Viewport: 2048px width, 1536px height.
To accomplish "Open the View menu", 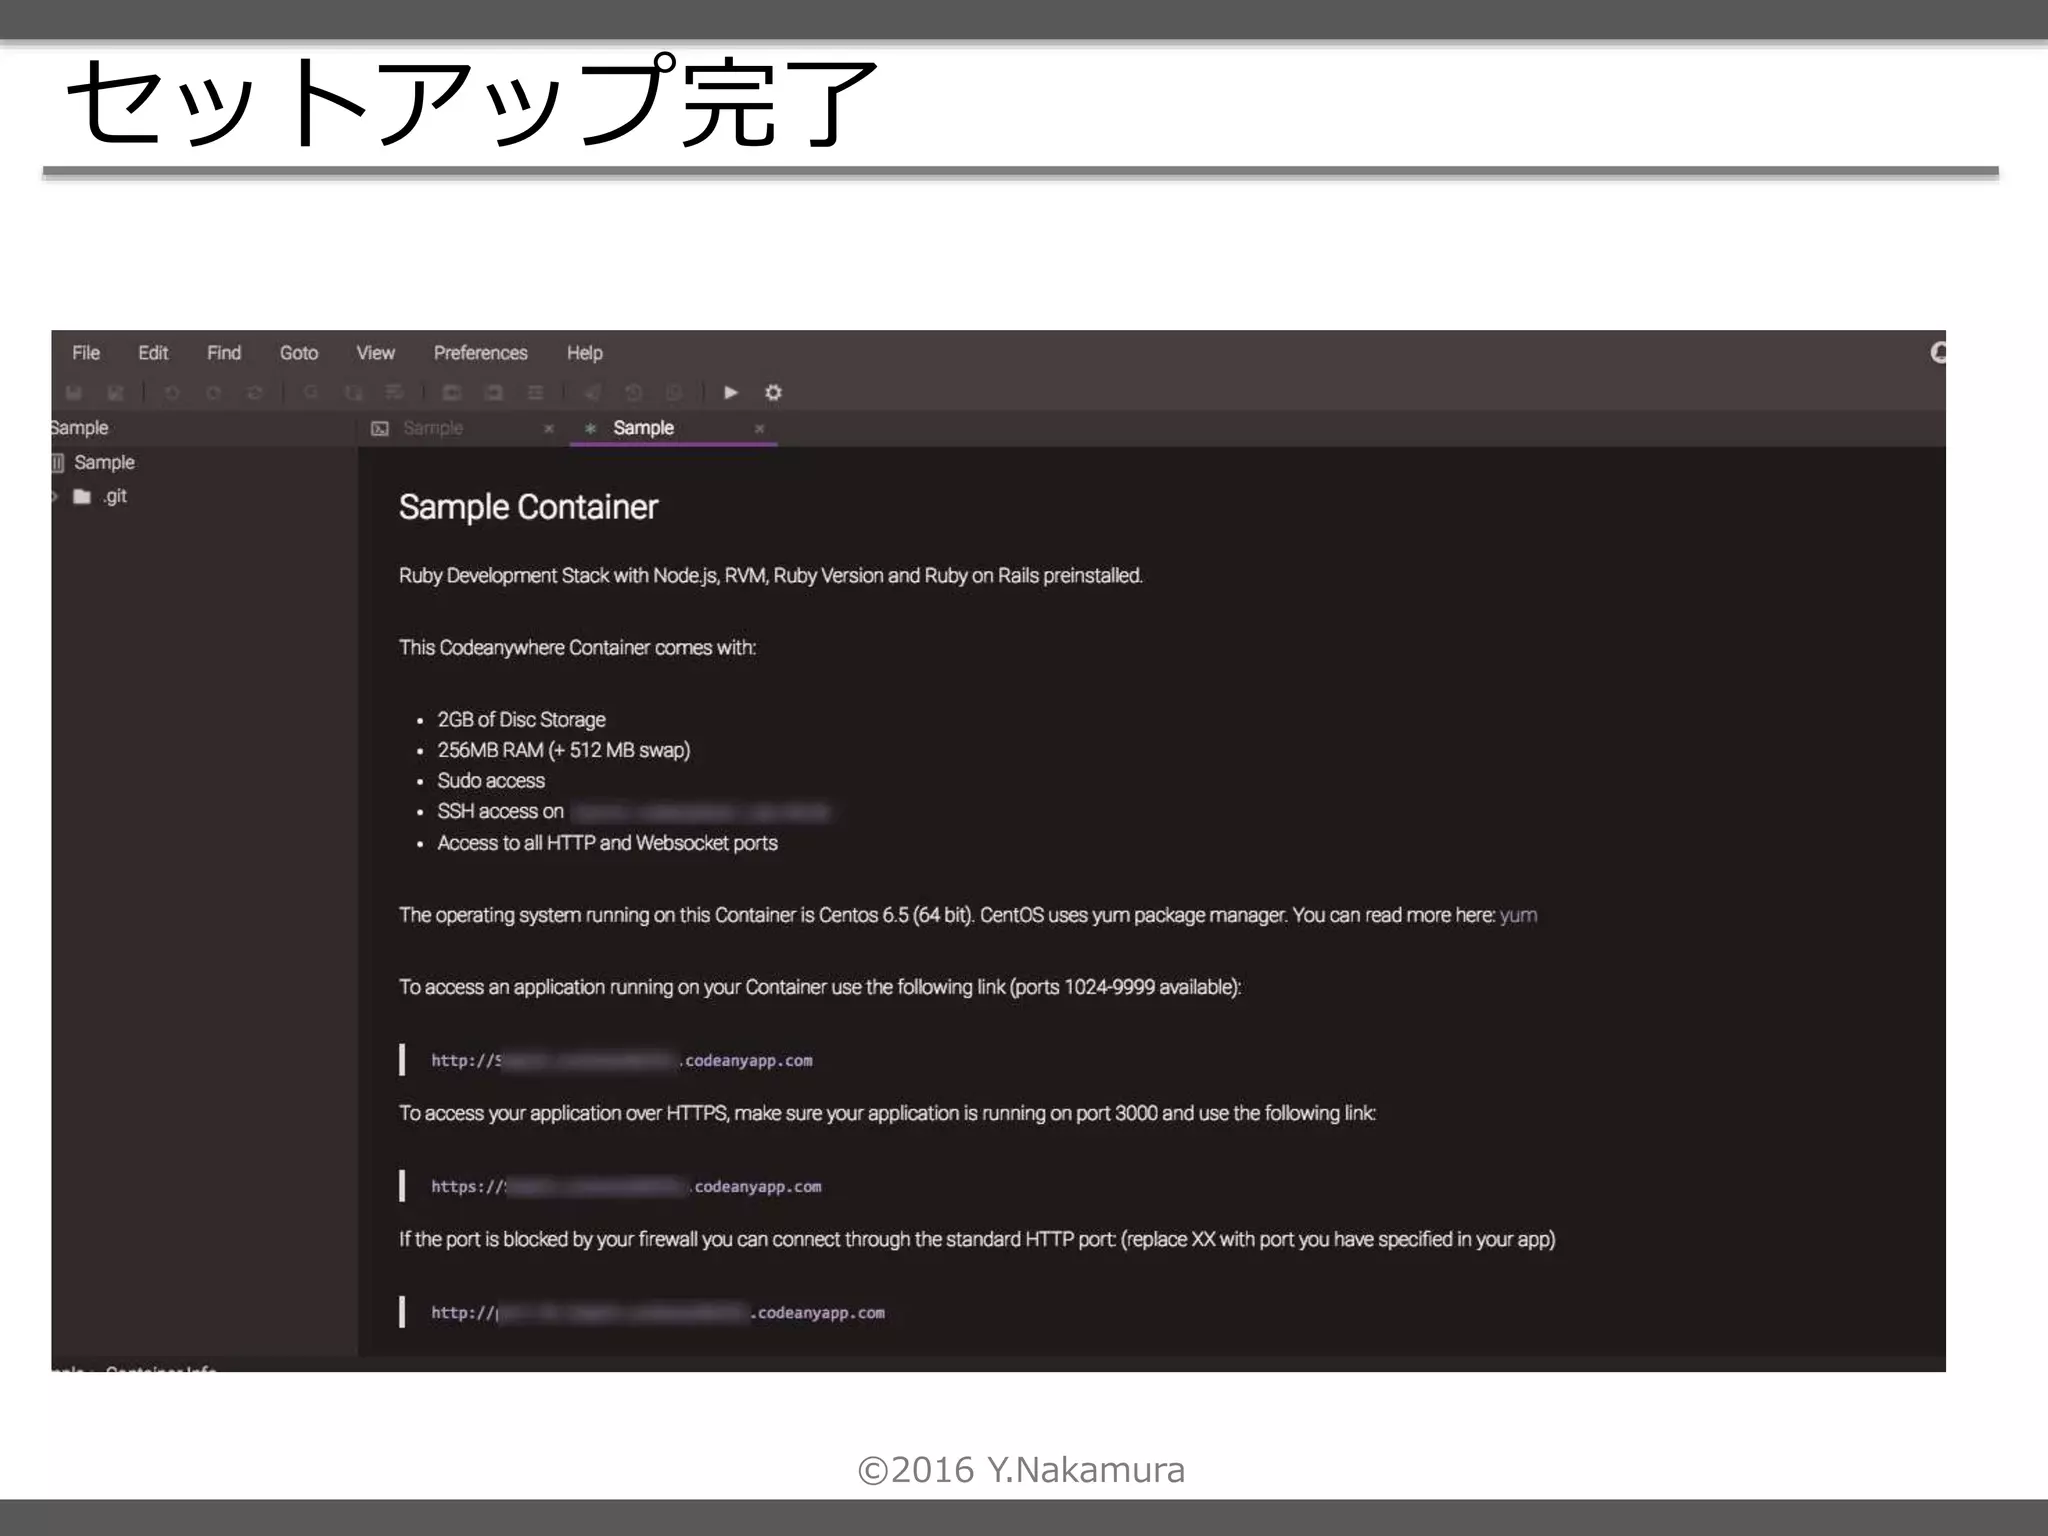I will [x=375, y=353].
